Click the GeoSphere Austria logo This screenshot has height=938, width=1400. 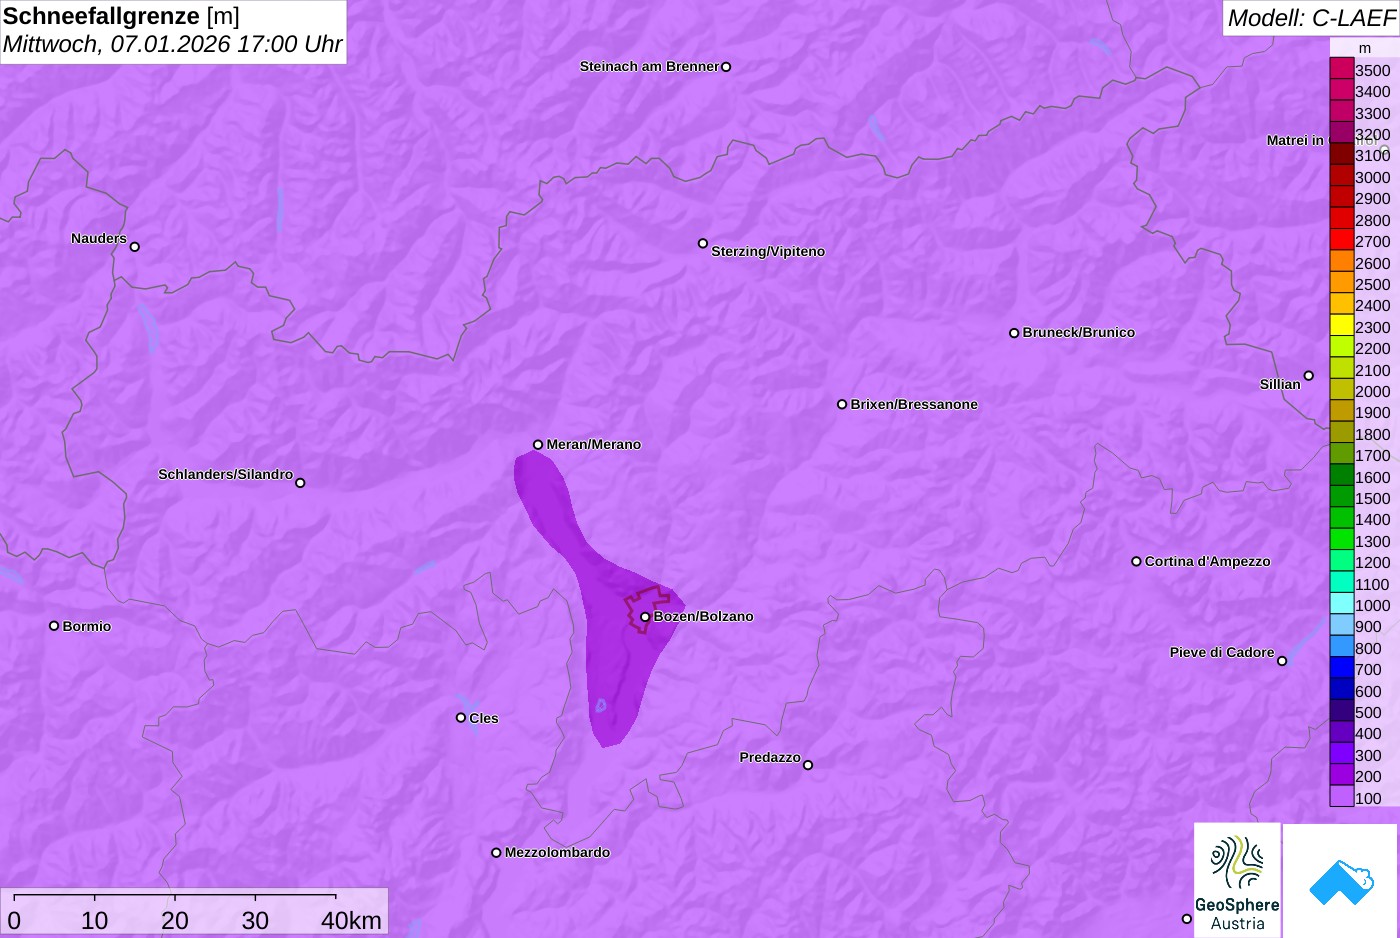point(1237,880)
